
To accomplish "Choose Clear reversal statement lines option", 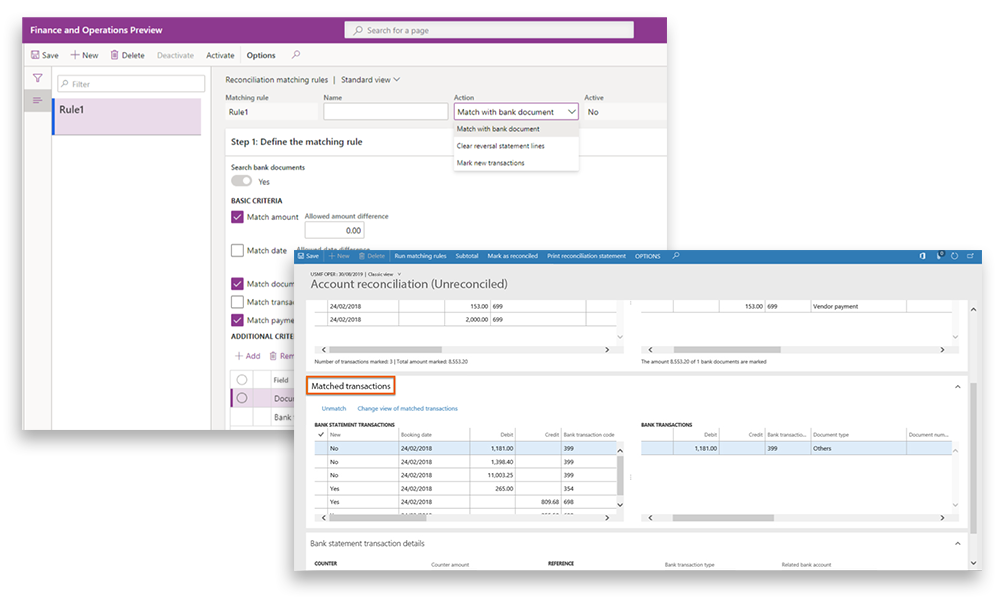I will click(516, 146).
